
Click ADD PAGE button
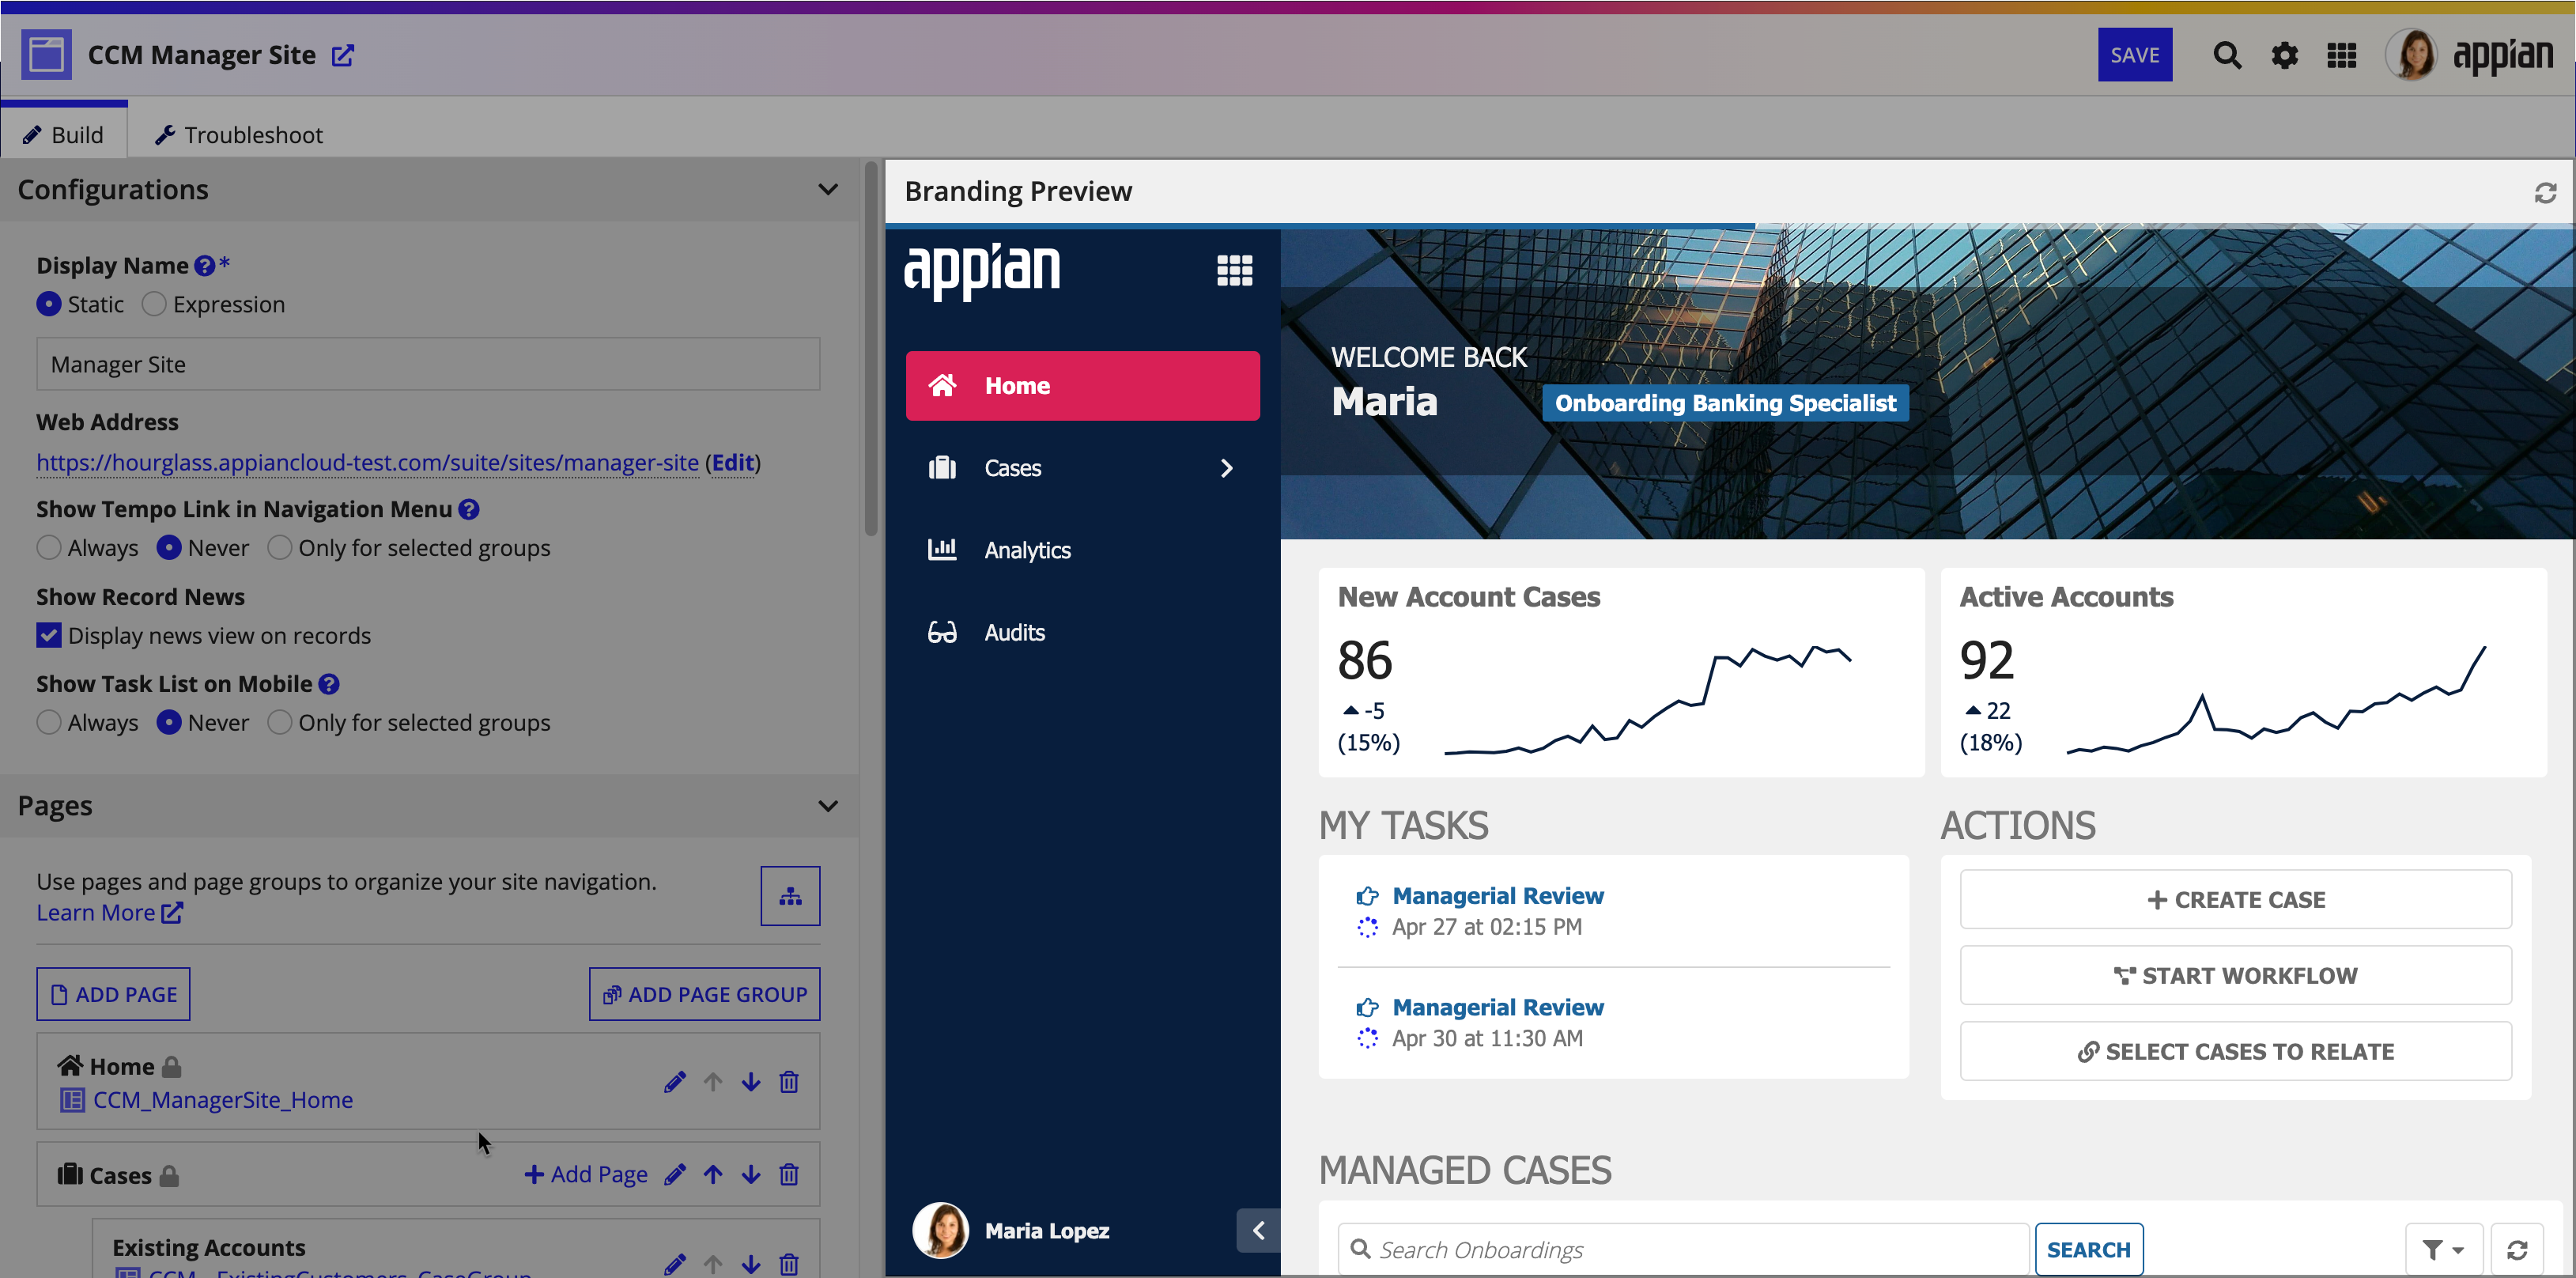point(113,994)
